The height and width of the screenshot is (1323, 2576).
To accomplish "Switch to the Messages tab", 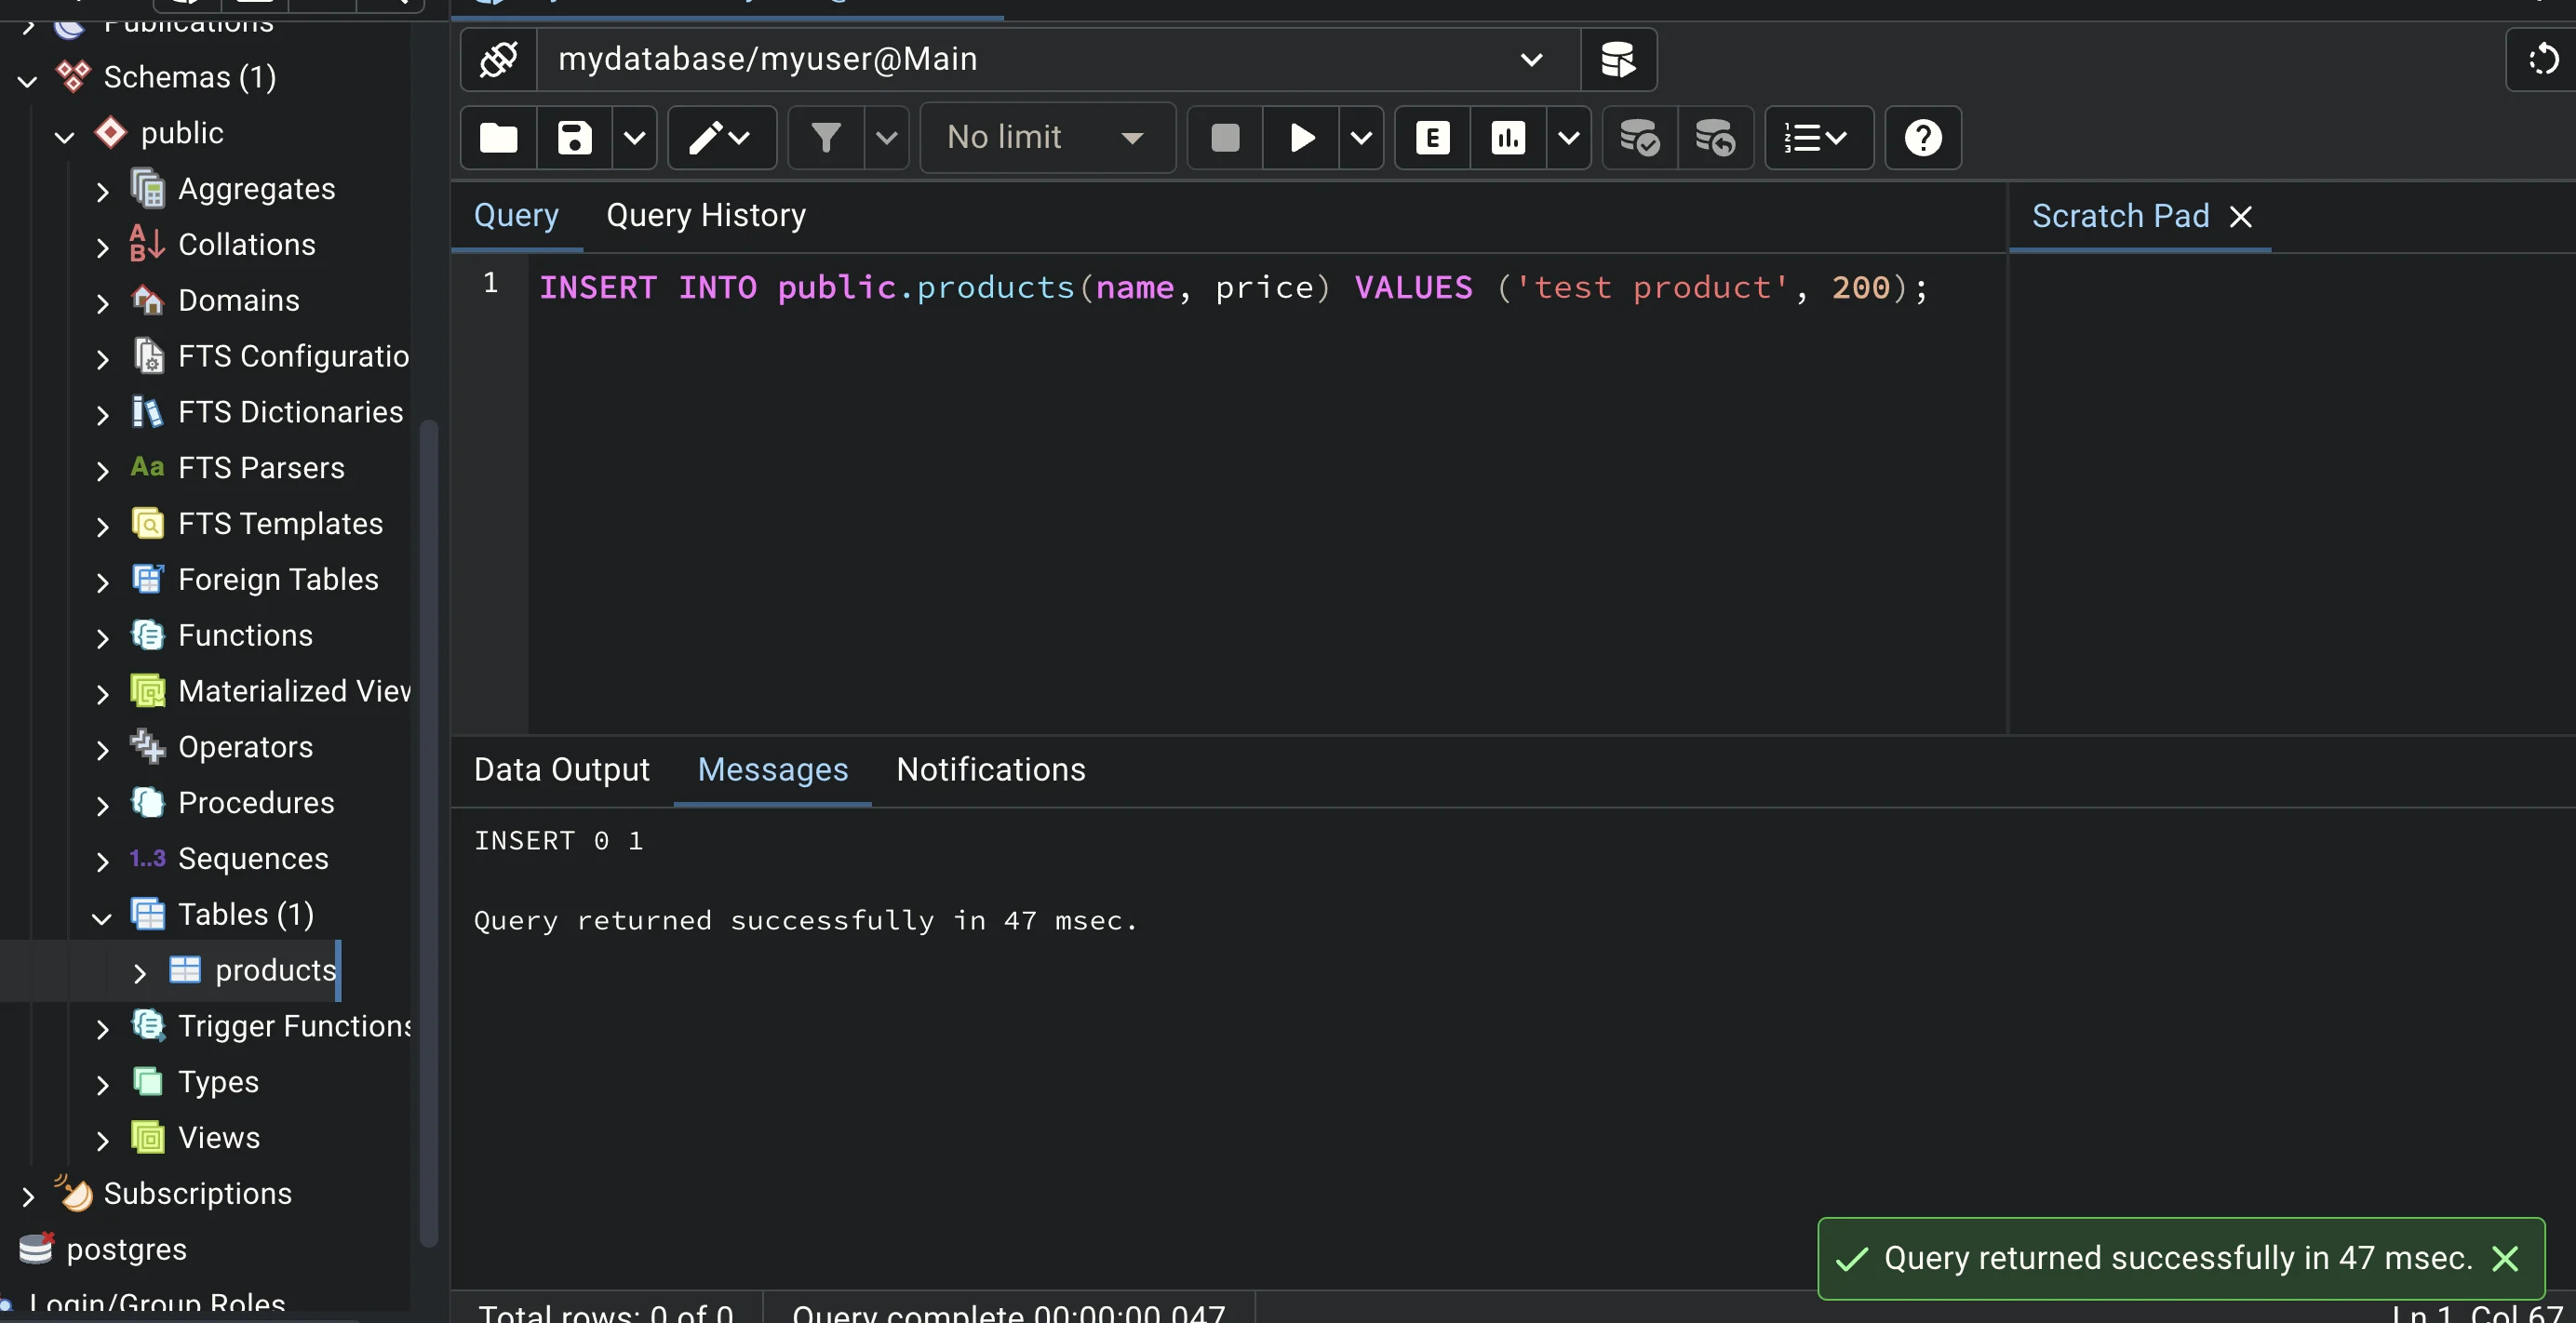I will 773,770.
